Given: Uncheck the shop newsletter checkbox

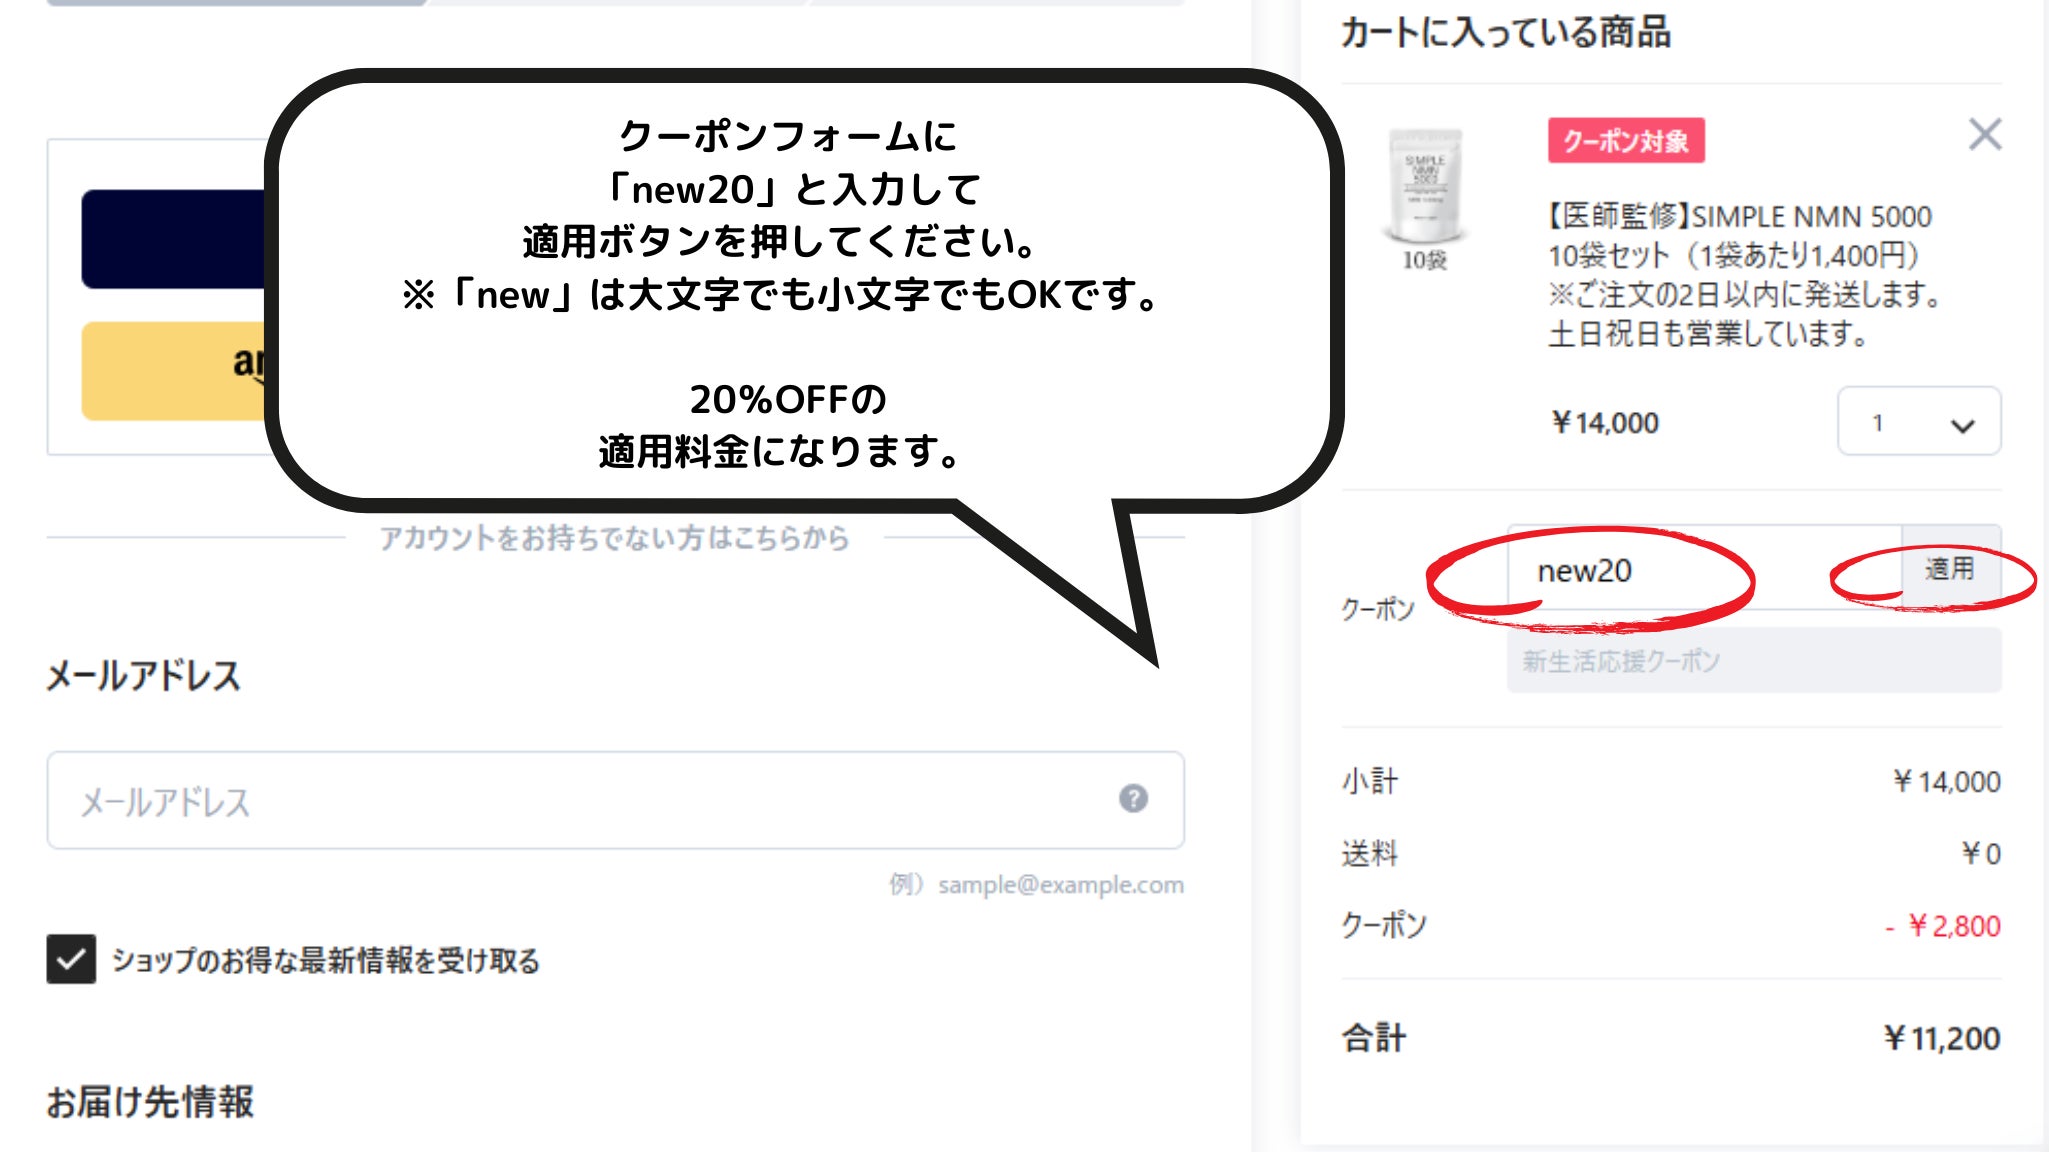Looking at the screenshot, I should (x=71, y=959).
